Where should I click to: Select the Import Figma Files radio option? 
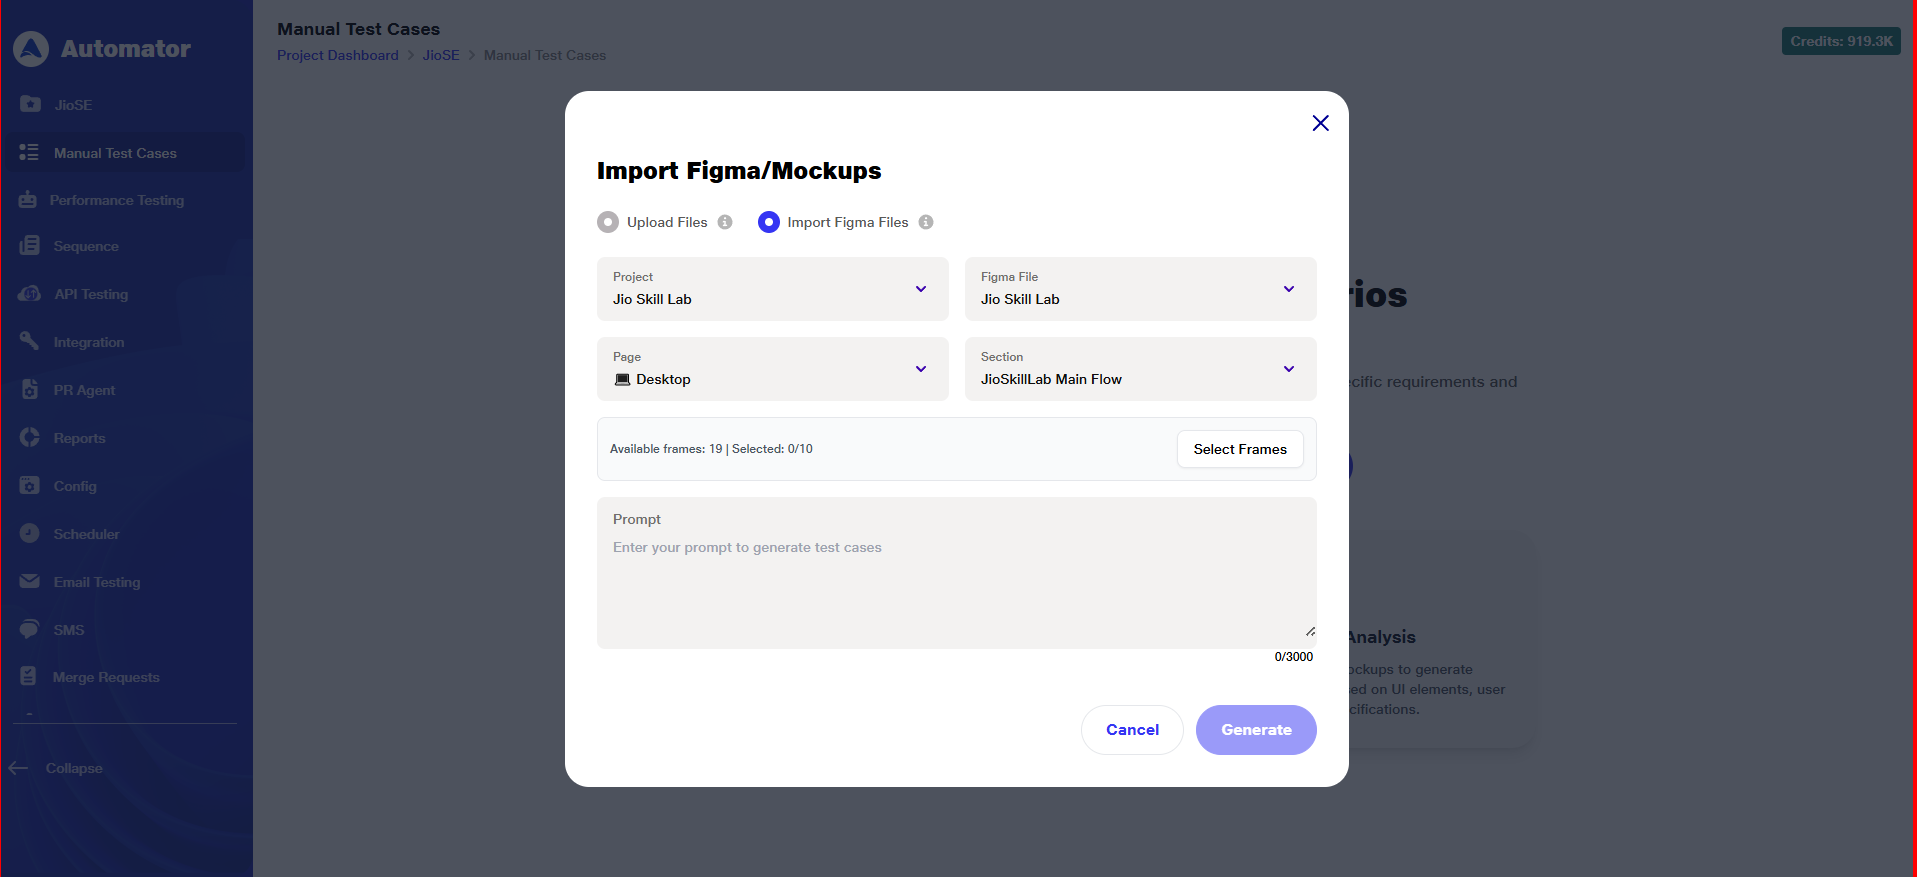click(x=768, y=222)
